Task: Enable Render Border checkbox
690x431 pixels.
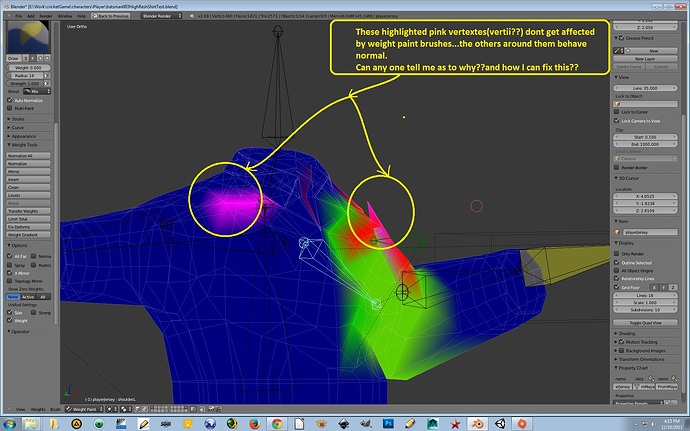Action: 617,168
